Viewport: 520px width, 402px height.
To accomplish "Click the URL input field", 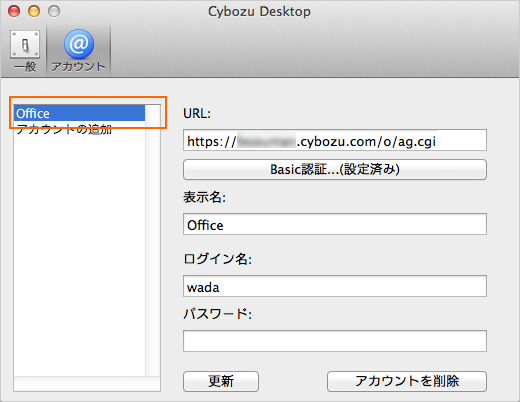I will (x=335, y=140).
